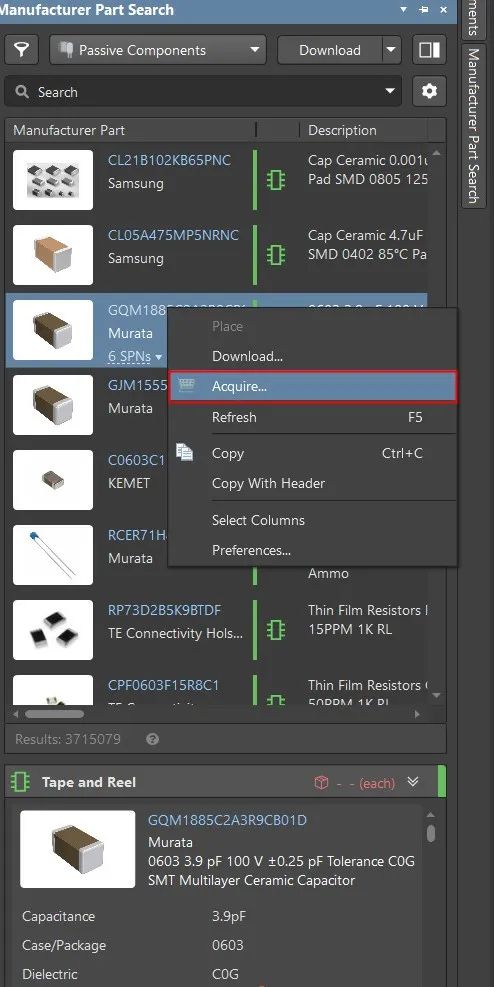This screenshot has height=987, width=494.
Task: Click large capacitor image in details pane
Action: 77,849
